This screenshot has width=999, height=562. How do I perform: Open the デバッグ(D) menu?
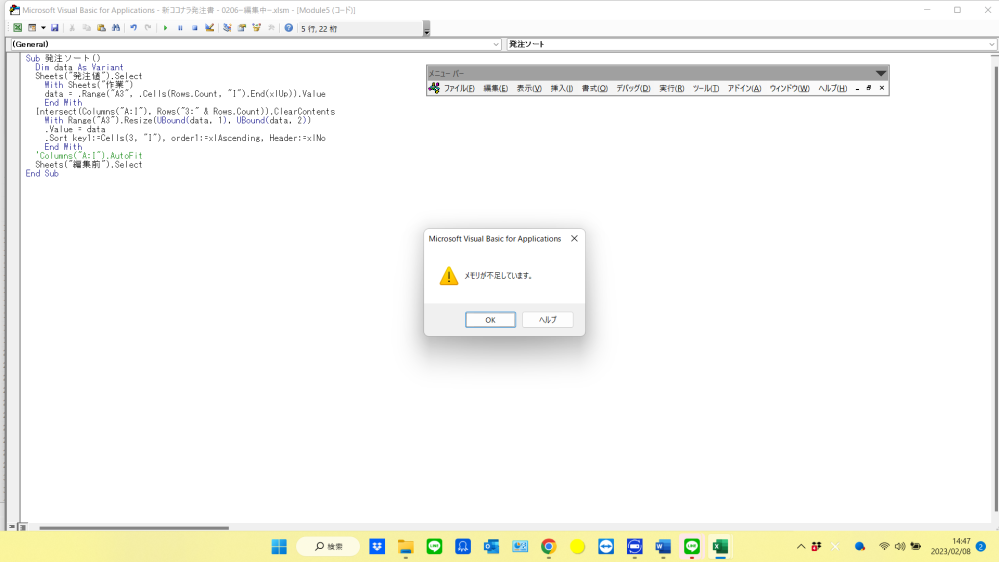[633, 89]
